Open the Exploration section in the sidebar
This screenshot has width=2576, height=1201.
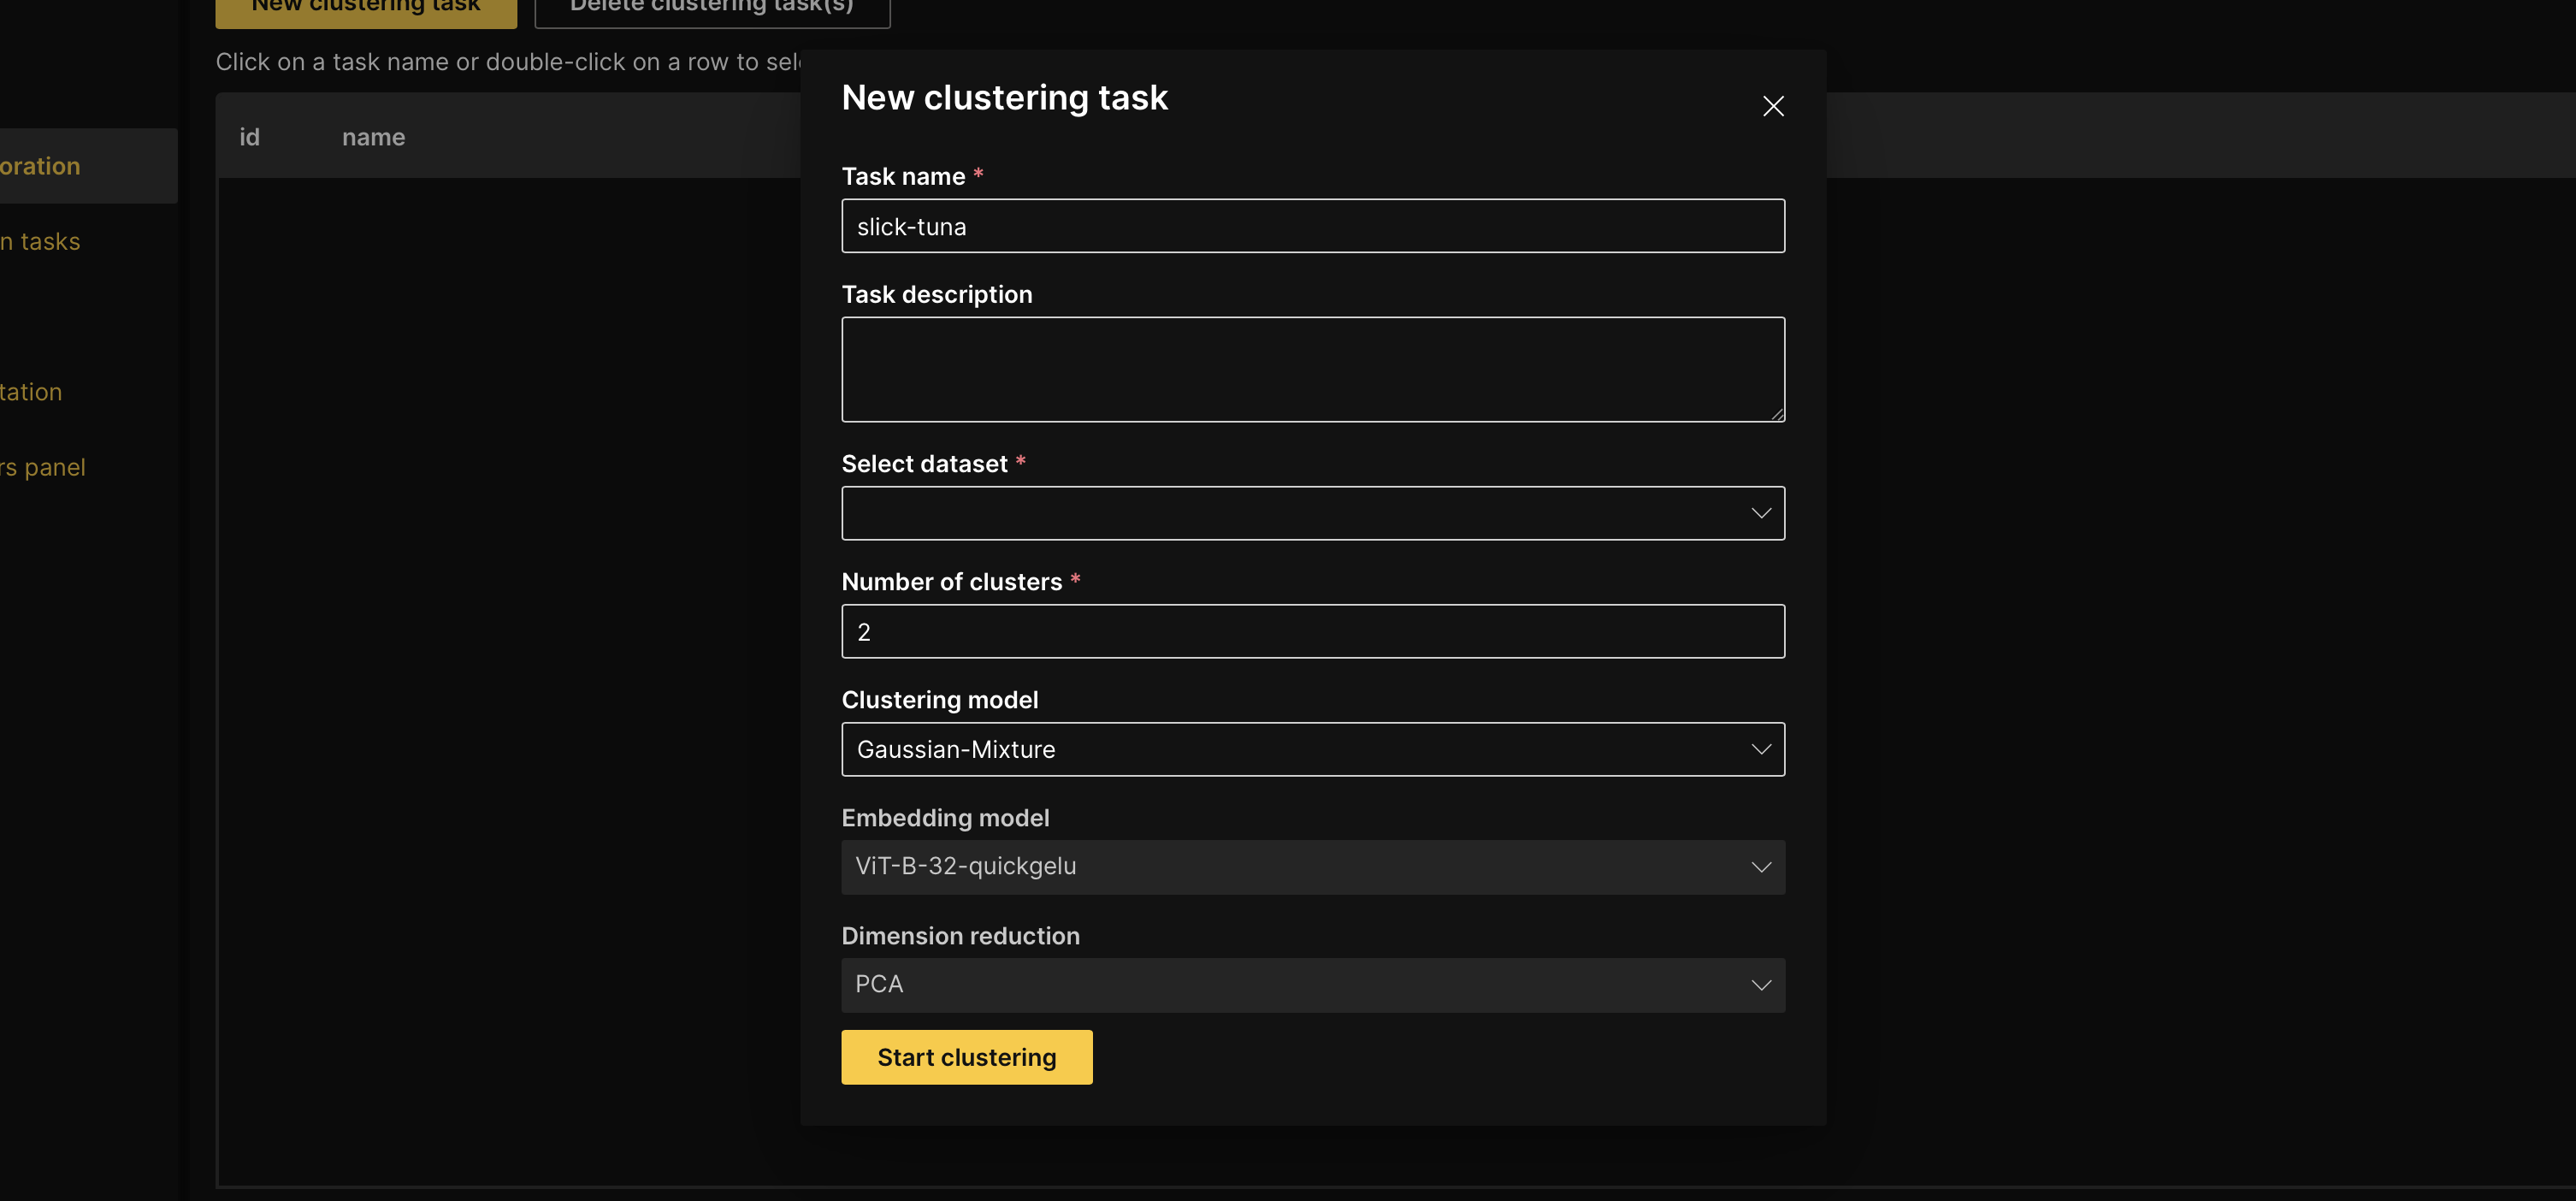coord(40,166)
